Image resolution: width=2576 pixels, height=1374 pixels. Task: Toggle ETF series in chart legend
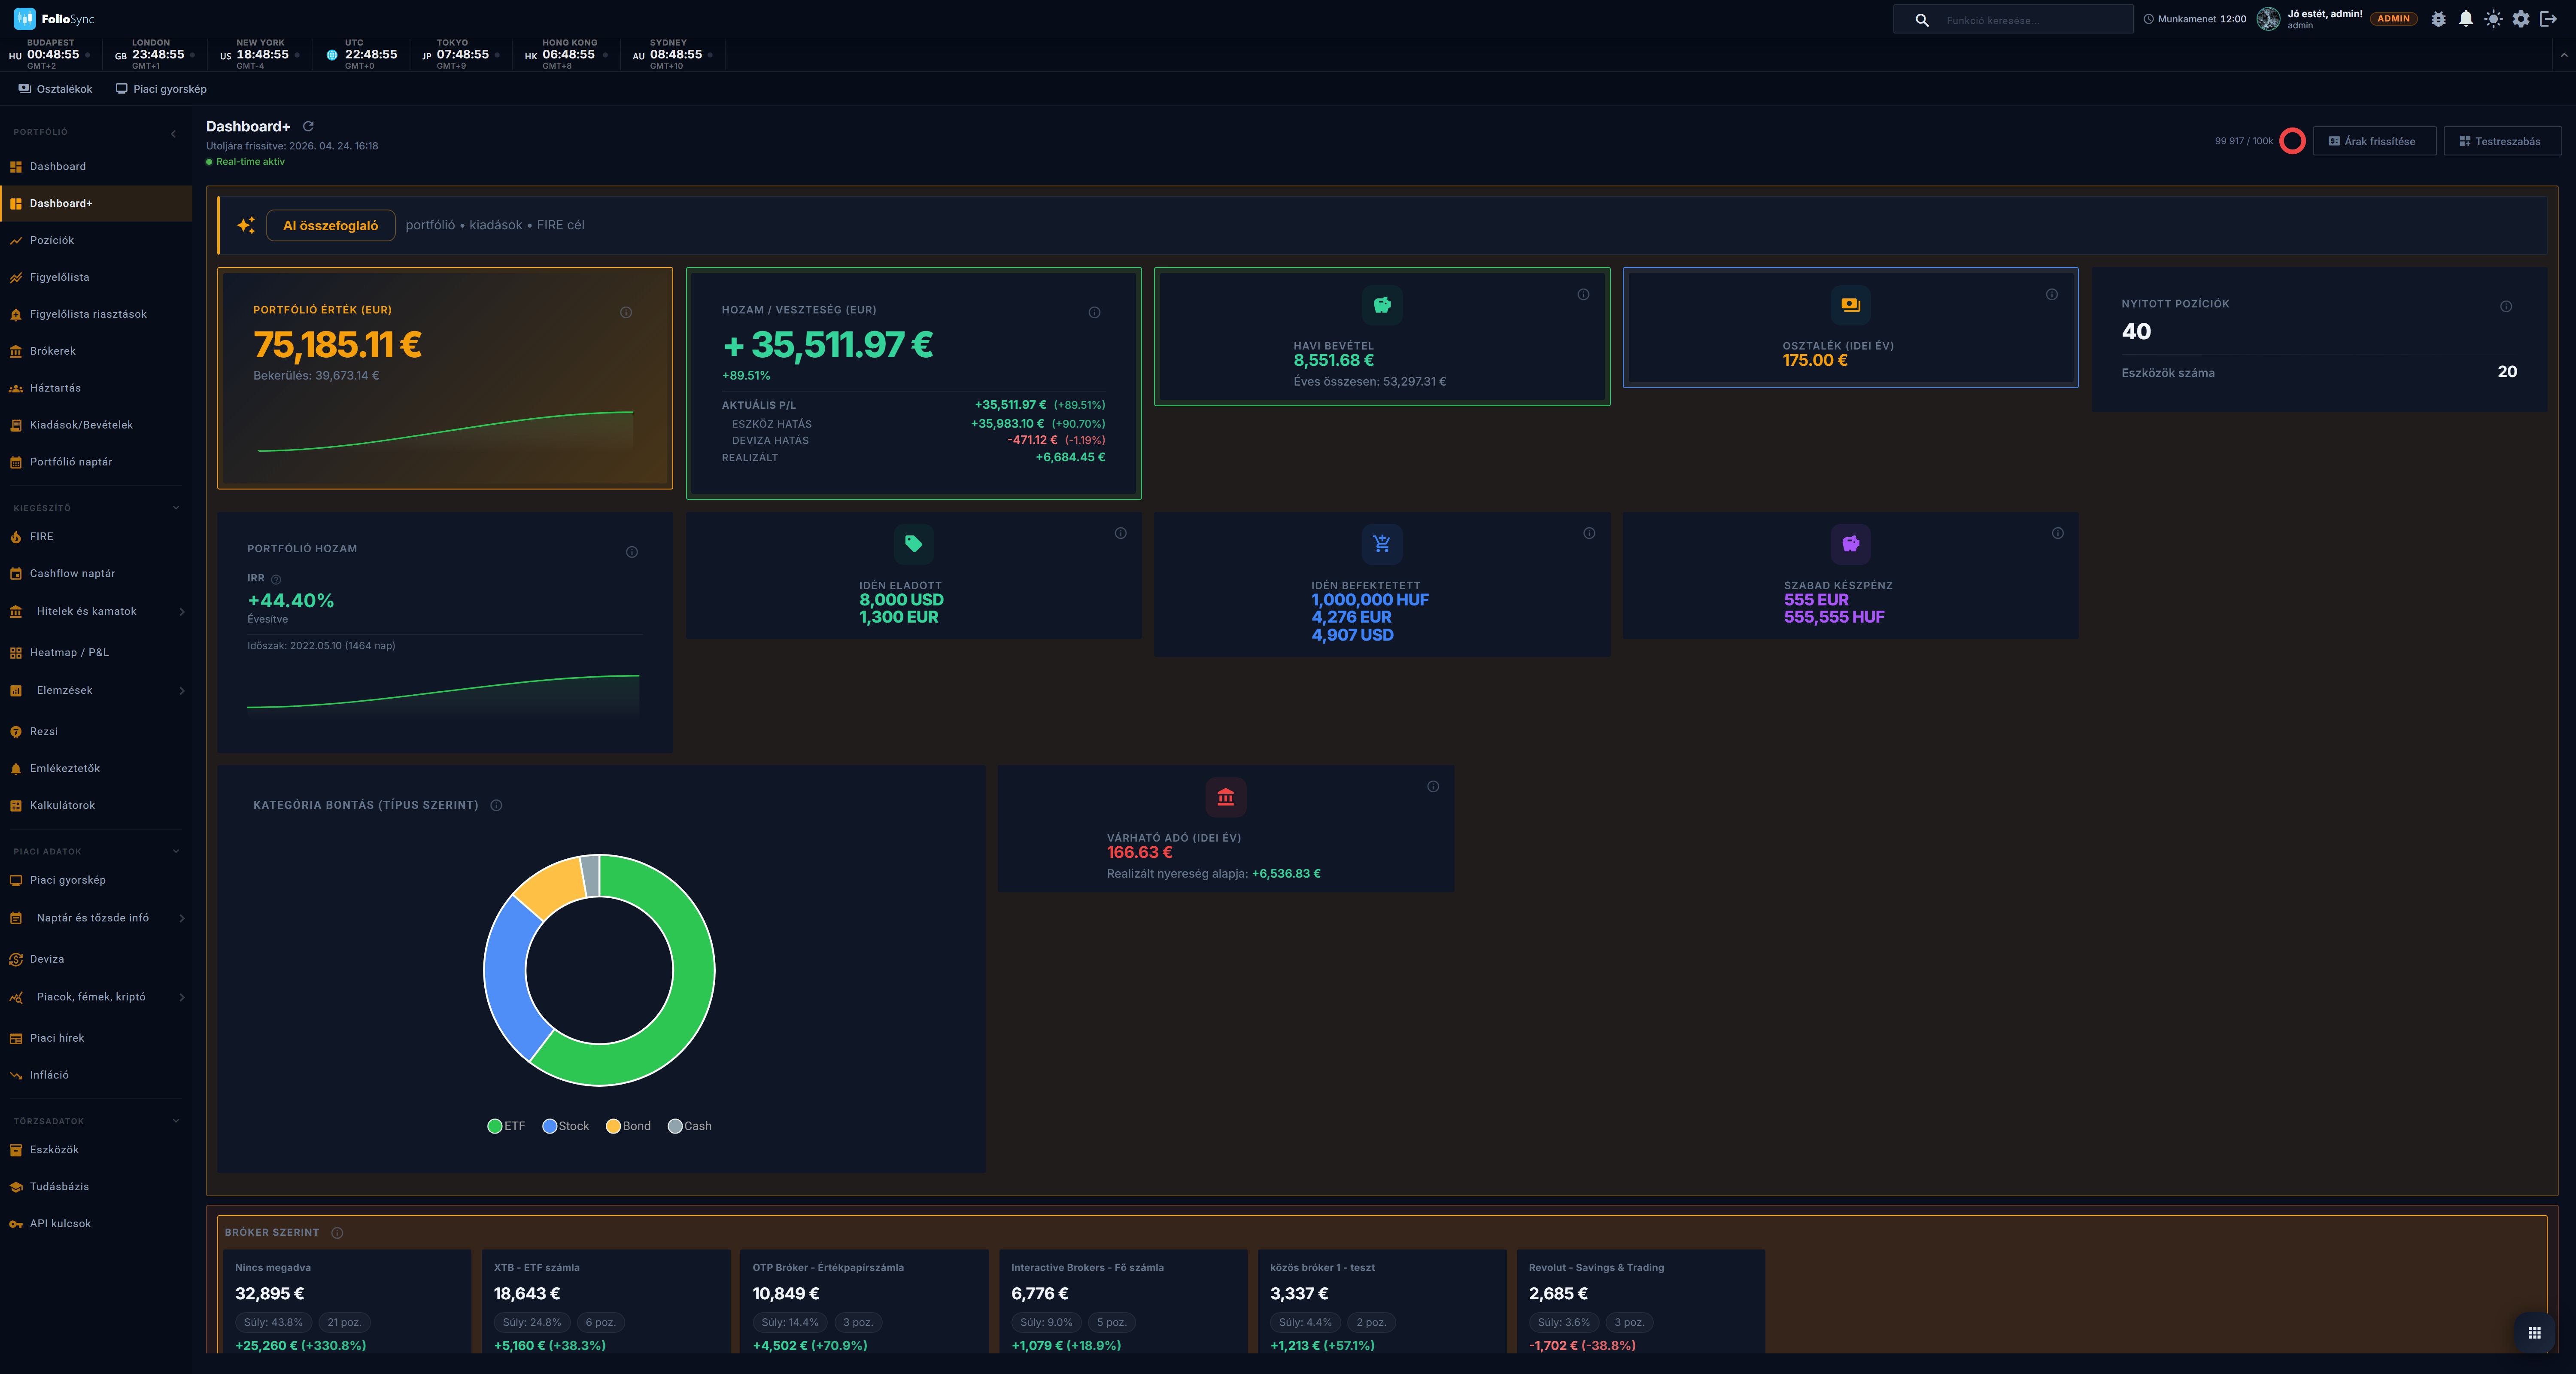tap(506, 1126)
